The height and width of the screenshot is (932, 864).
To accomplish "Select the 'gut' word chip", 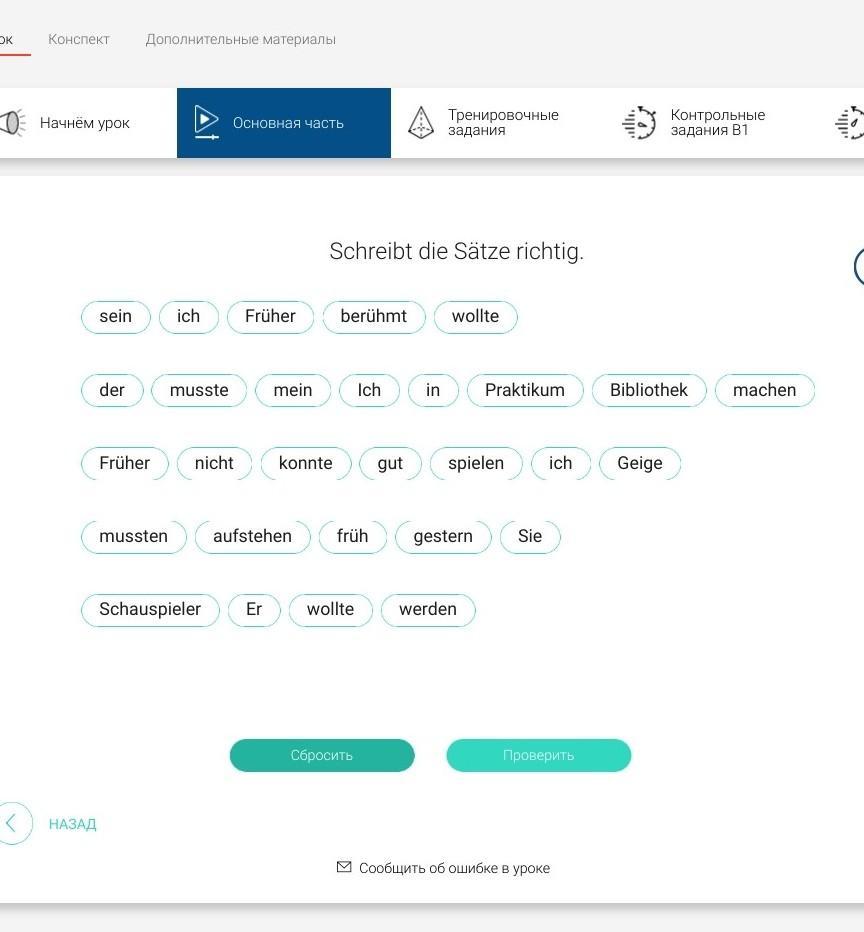I will tap(390, 464).
